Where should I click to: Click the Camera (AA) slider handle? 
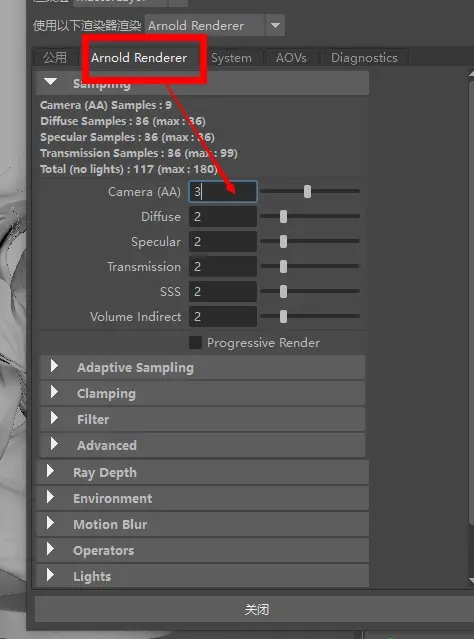[307, 191]
